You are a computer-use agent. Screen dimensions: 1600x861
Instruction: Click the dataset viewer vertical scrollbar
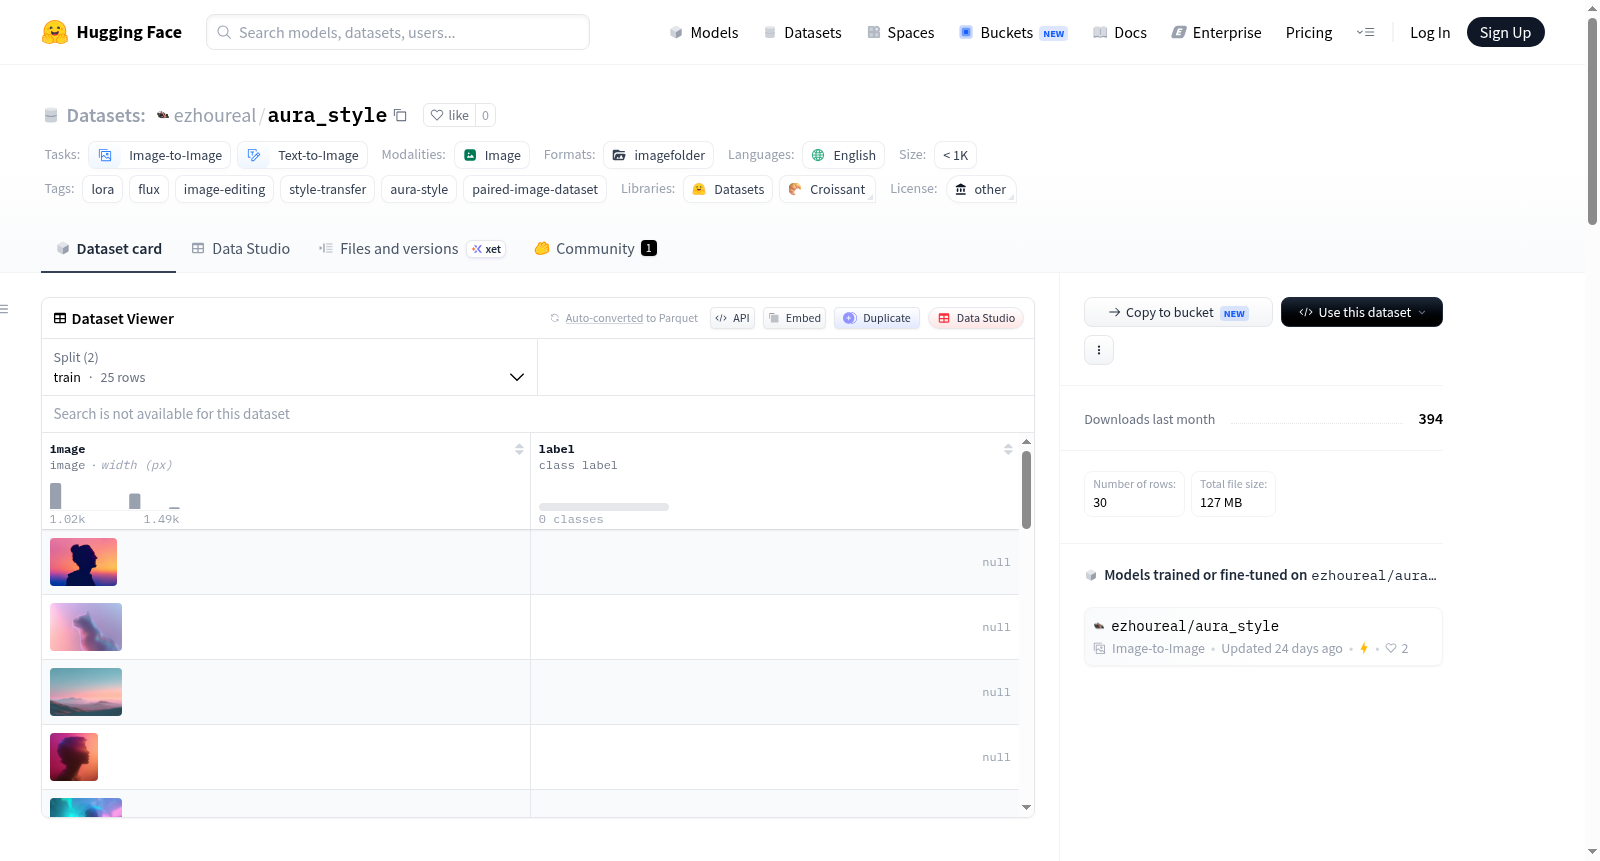1026,490
